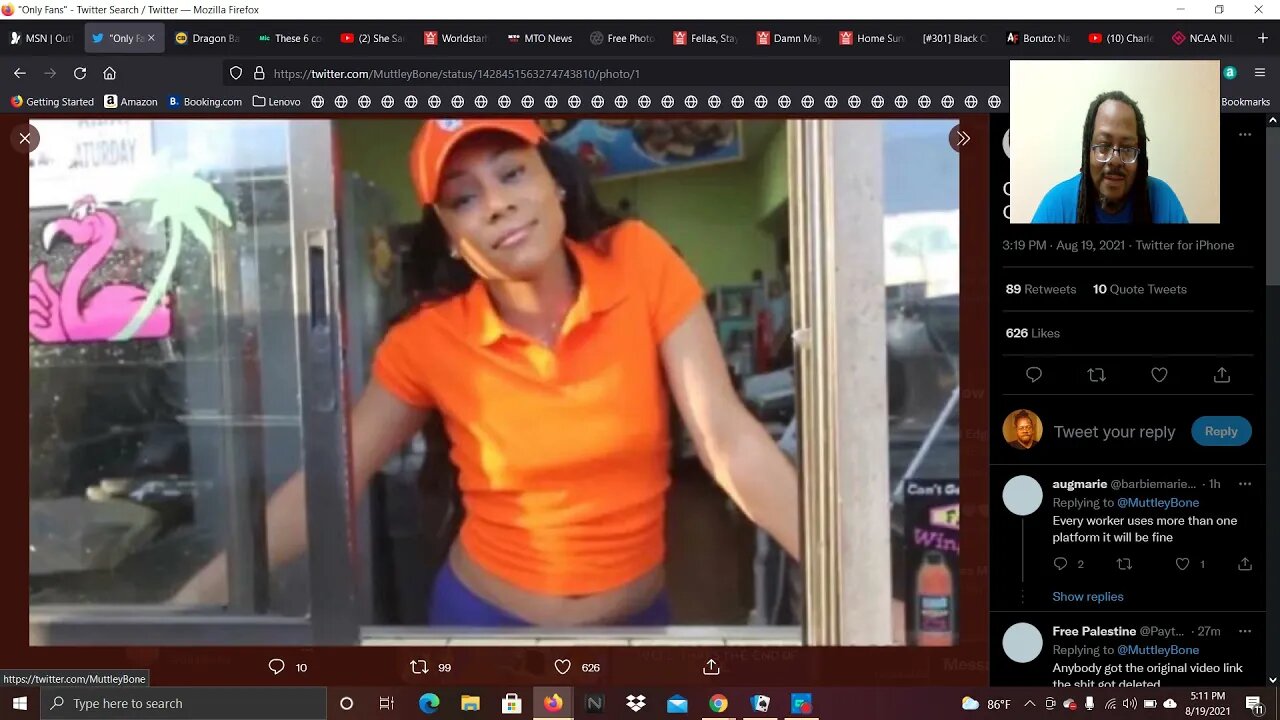Click the heart icon in the tweet sidebar
The image size is (1280, 720).
(x=1159, y=375)
